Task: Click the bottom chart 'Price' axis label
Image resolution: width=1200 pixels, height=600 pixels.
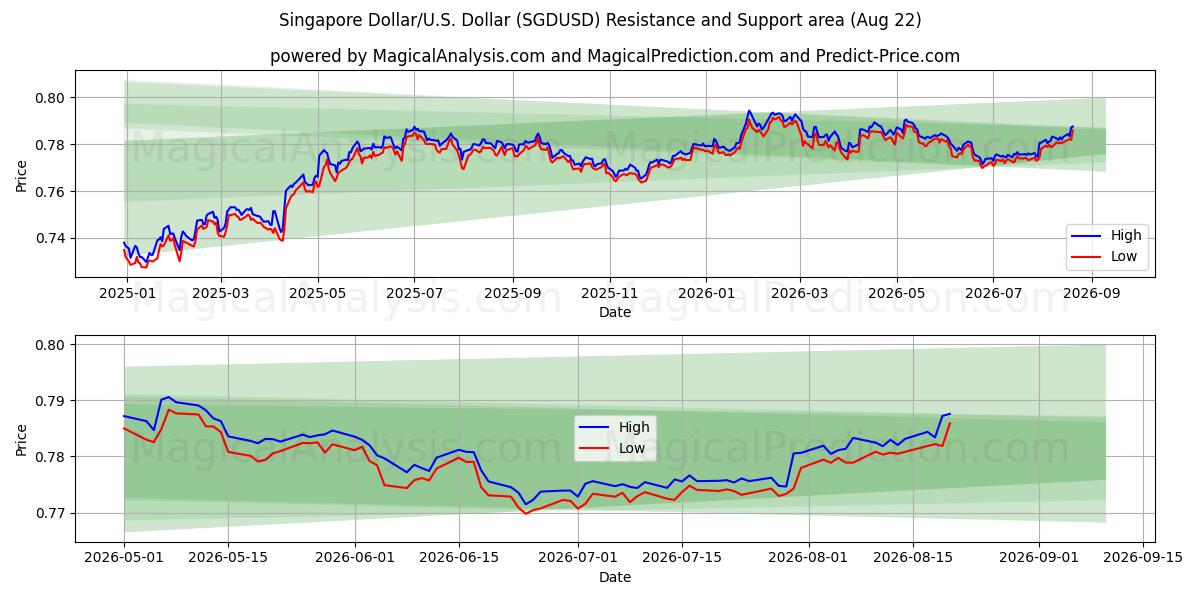Action: [22, 439]
